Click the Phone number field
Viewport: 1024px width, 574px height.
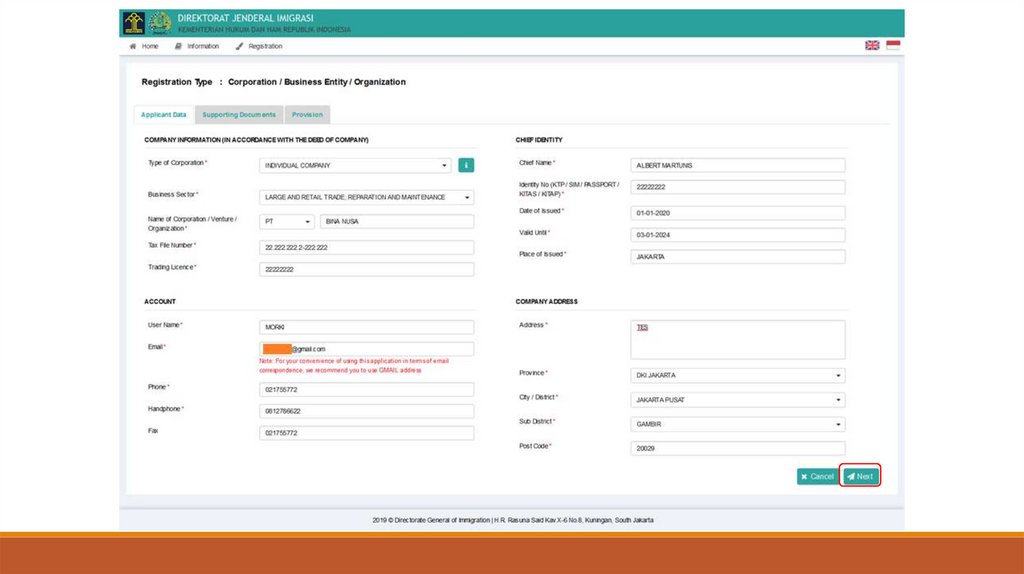pyautogui.click(x=366, y=389)
